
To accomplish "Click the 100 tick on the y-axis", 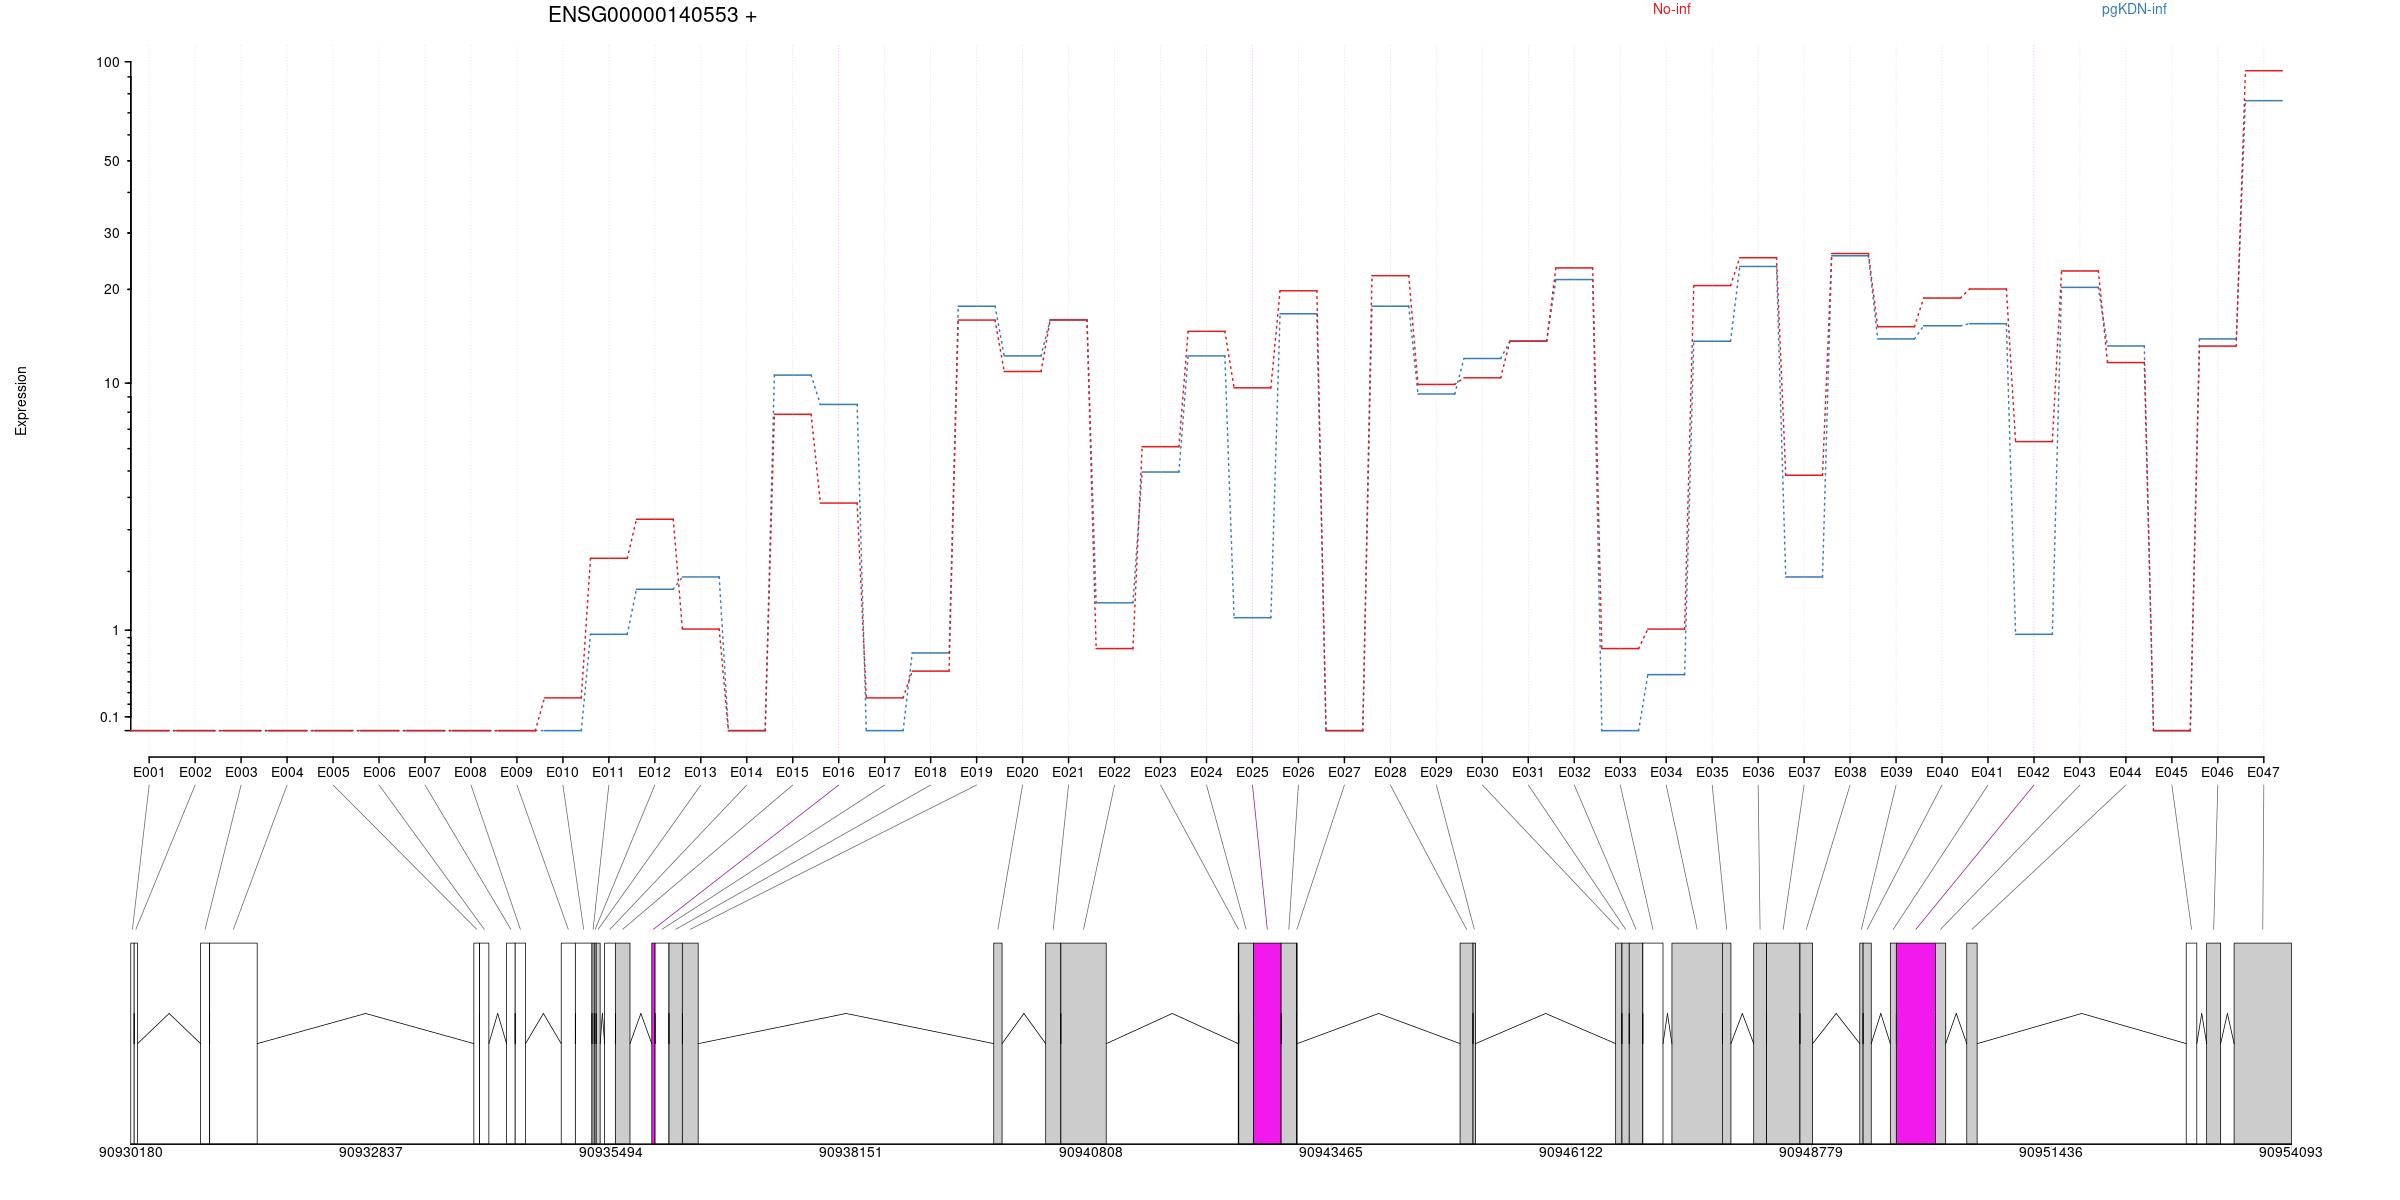I will [x=108, y=62].
